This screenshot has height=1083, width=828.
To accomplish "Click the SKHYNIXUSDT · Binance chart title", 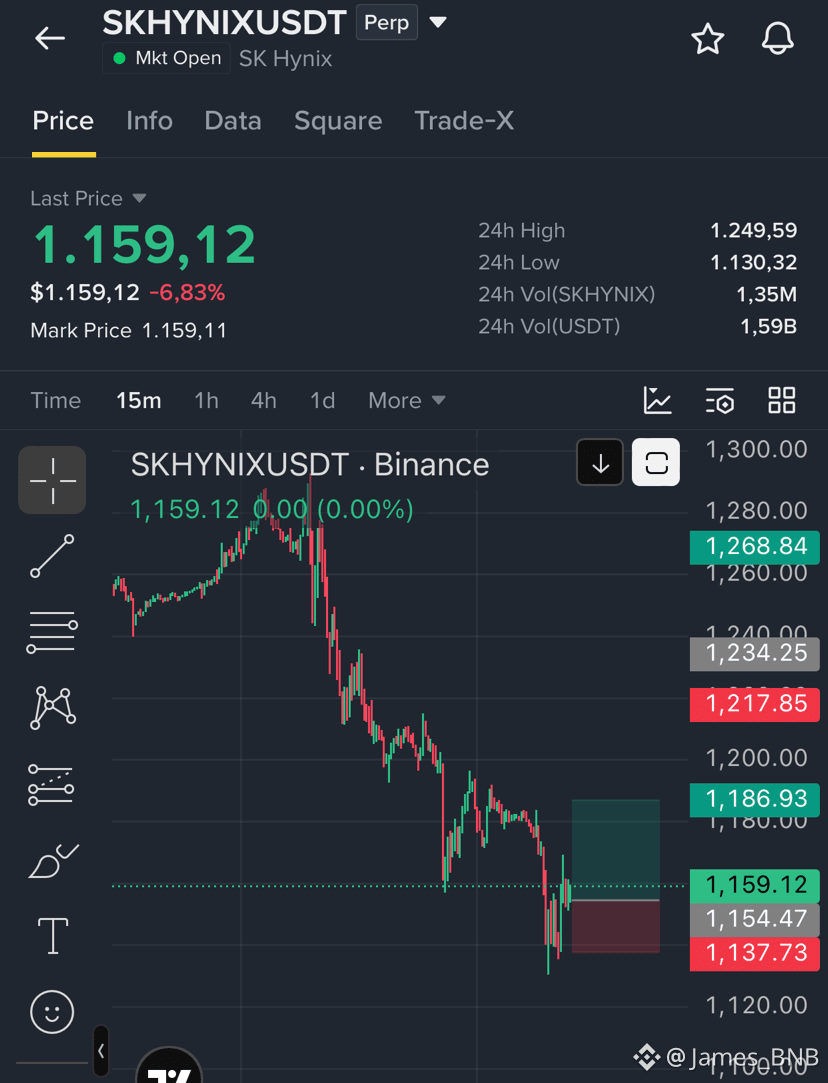I will (310, 465).
